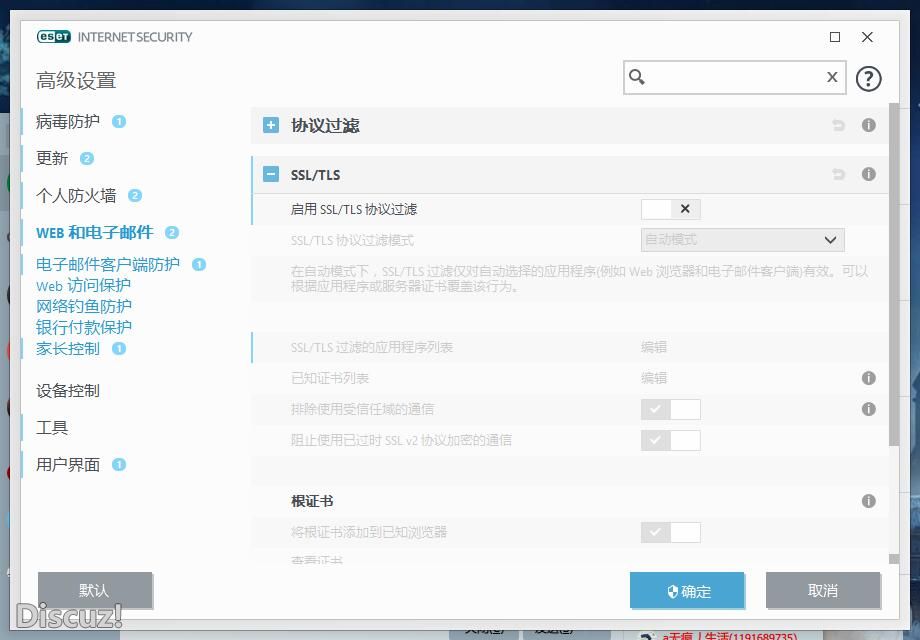Click the revert arrow beside SSL/TLS header
Viewport: 920px width, 640px height.
point(838,174)
